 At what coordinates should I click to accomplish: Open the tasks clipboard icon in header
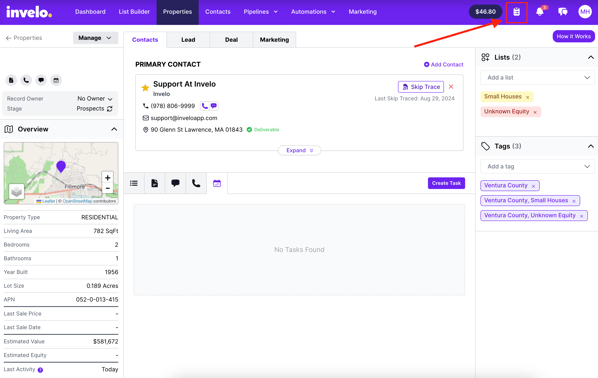[x=516, y=12]
